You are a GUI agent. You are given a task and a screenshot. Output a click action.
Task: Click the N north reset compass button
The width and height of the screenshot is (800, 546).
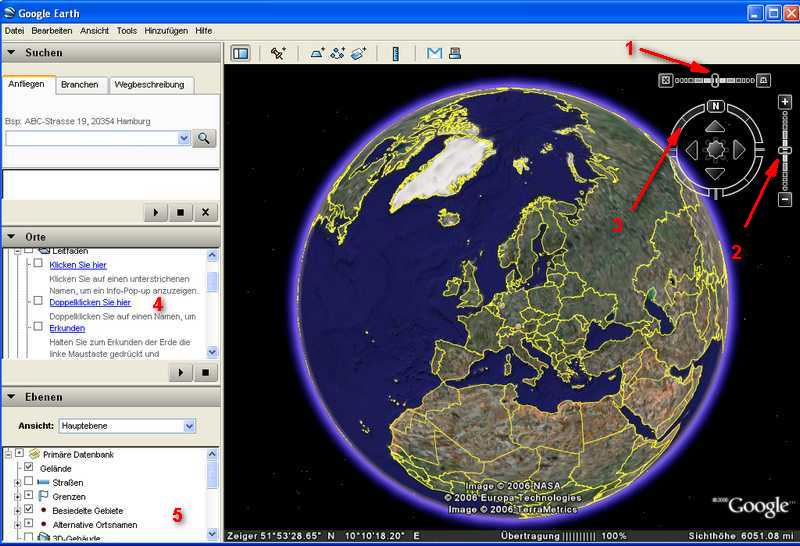(716, 106)
